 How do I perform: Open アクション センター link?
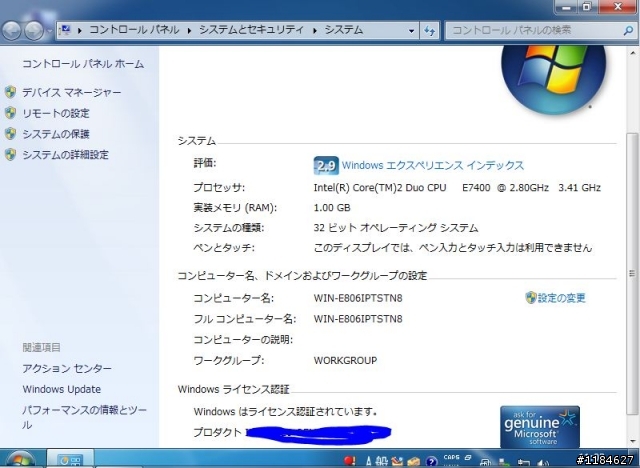67,368
